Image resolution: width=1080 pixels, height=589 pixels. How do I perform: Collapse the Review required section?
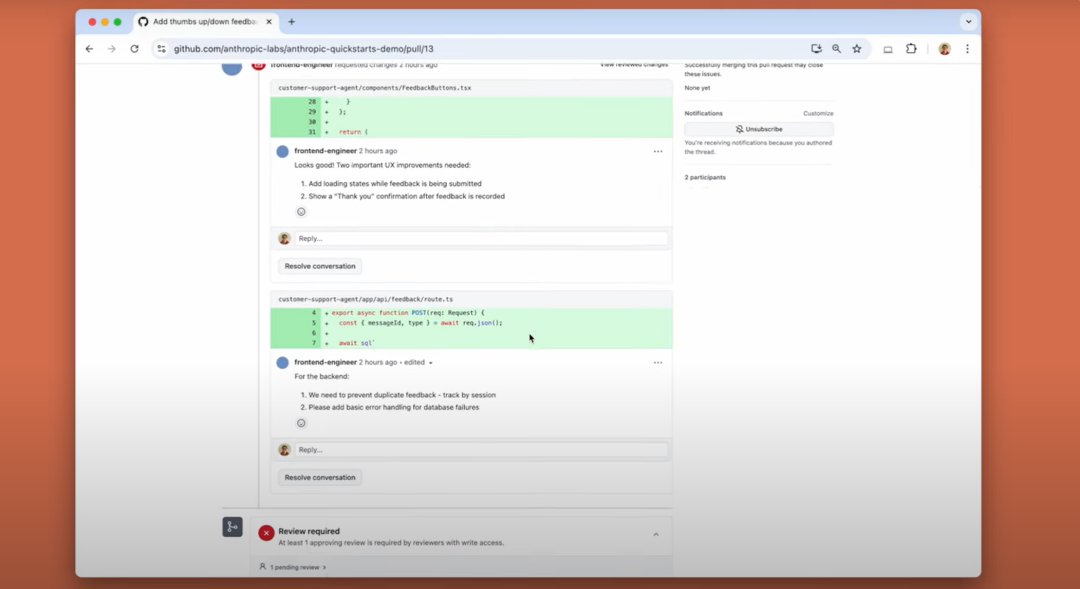(656, 535)
